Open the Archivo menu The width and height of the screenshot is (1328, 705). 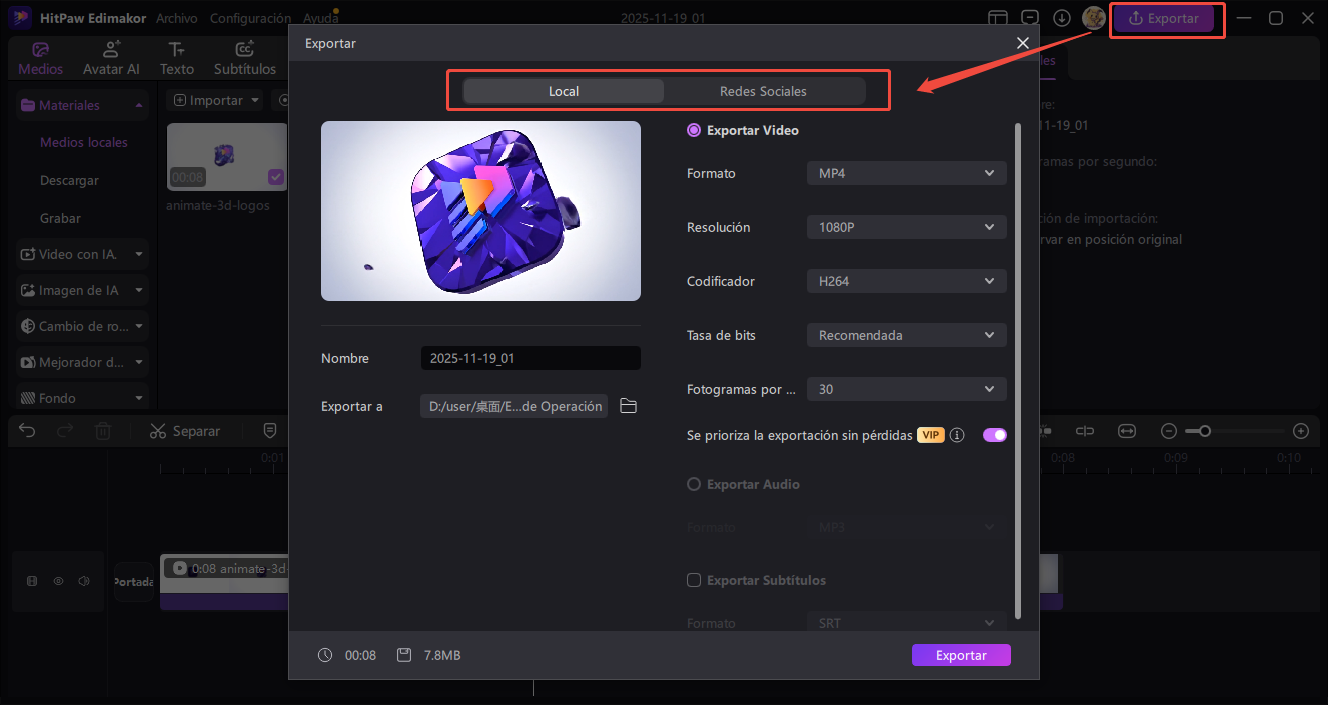pos(177,18)
